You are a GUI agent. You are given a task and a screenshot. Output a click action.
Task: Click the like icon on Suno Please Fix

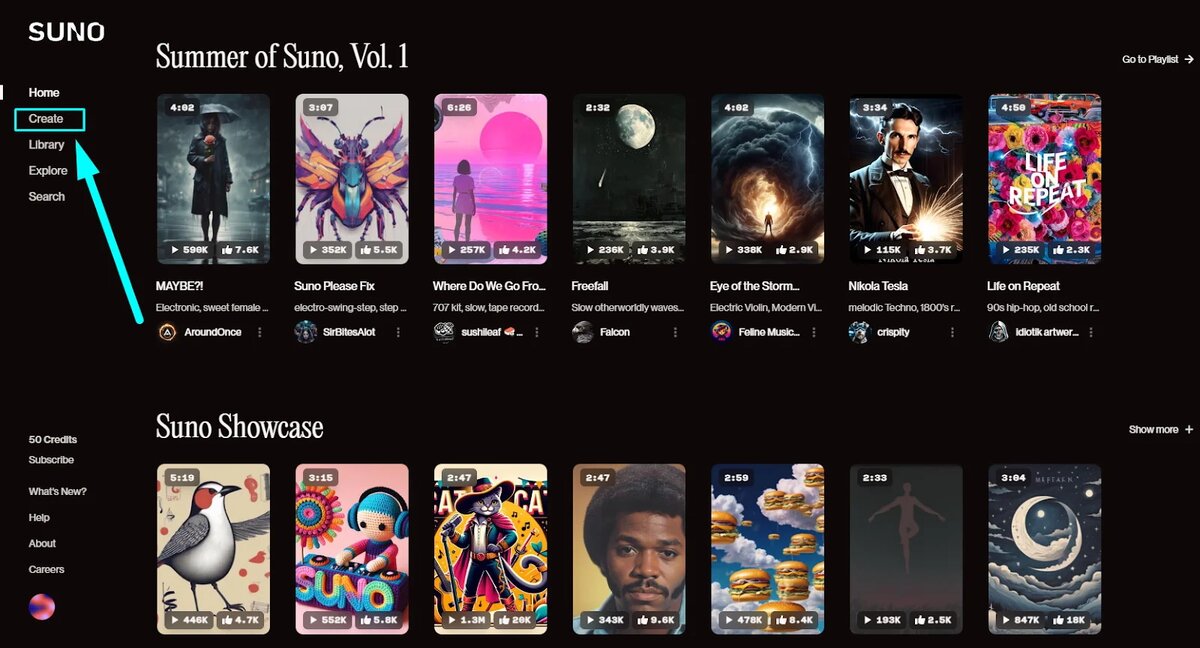(x=363, y=250)
